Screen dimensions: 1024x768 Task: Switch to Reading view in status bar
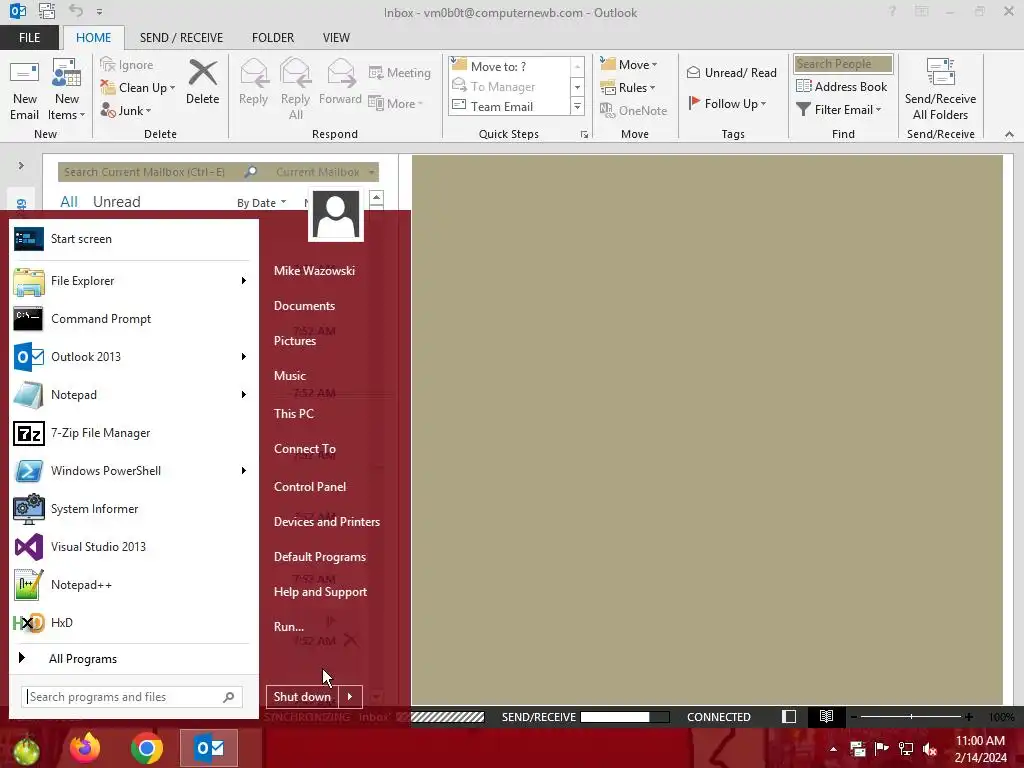click(x=826, y=716)
